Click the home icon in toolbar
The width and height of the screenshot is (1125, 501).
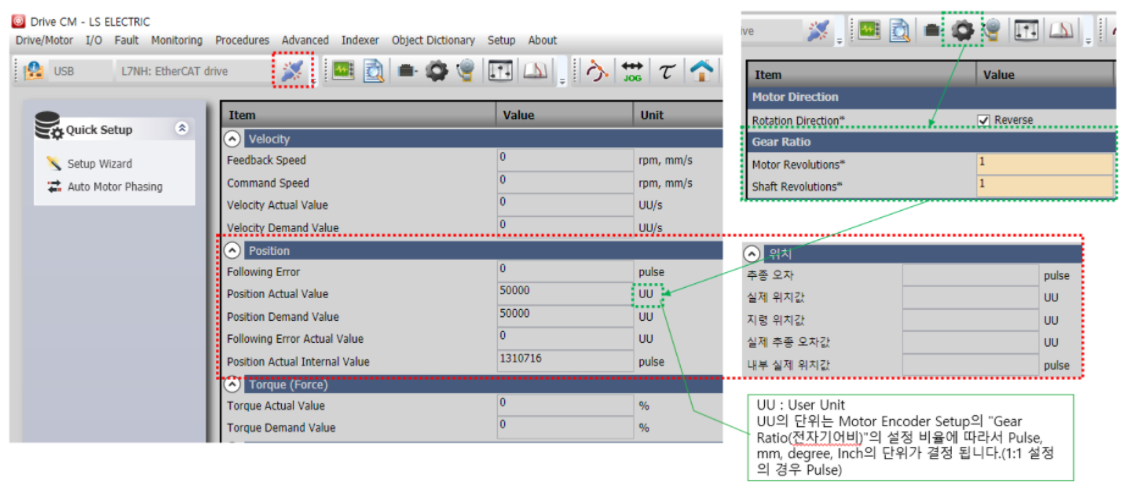702,71
